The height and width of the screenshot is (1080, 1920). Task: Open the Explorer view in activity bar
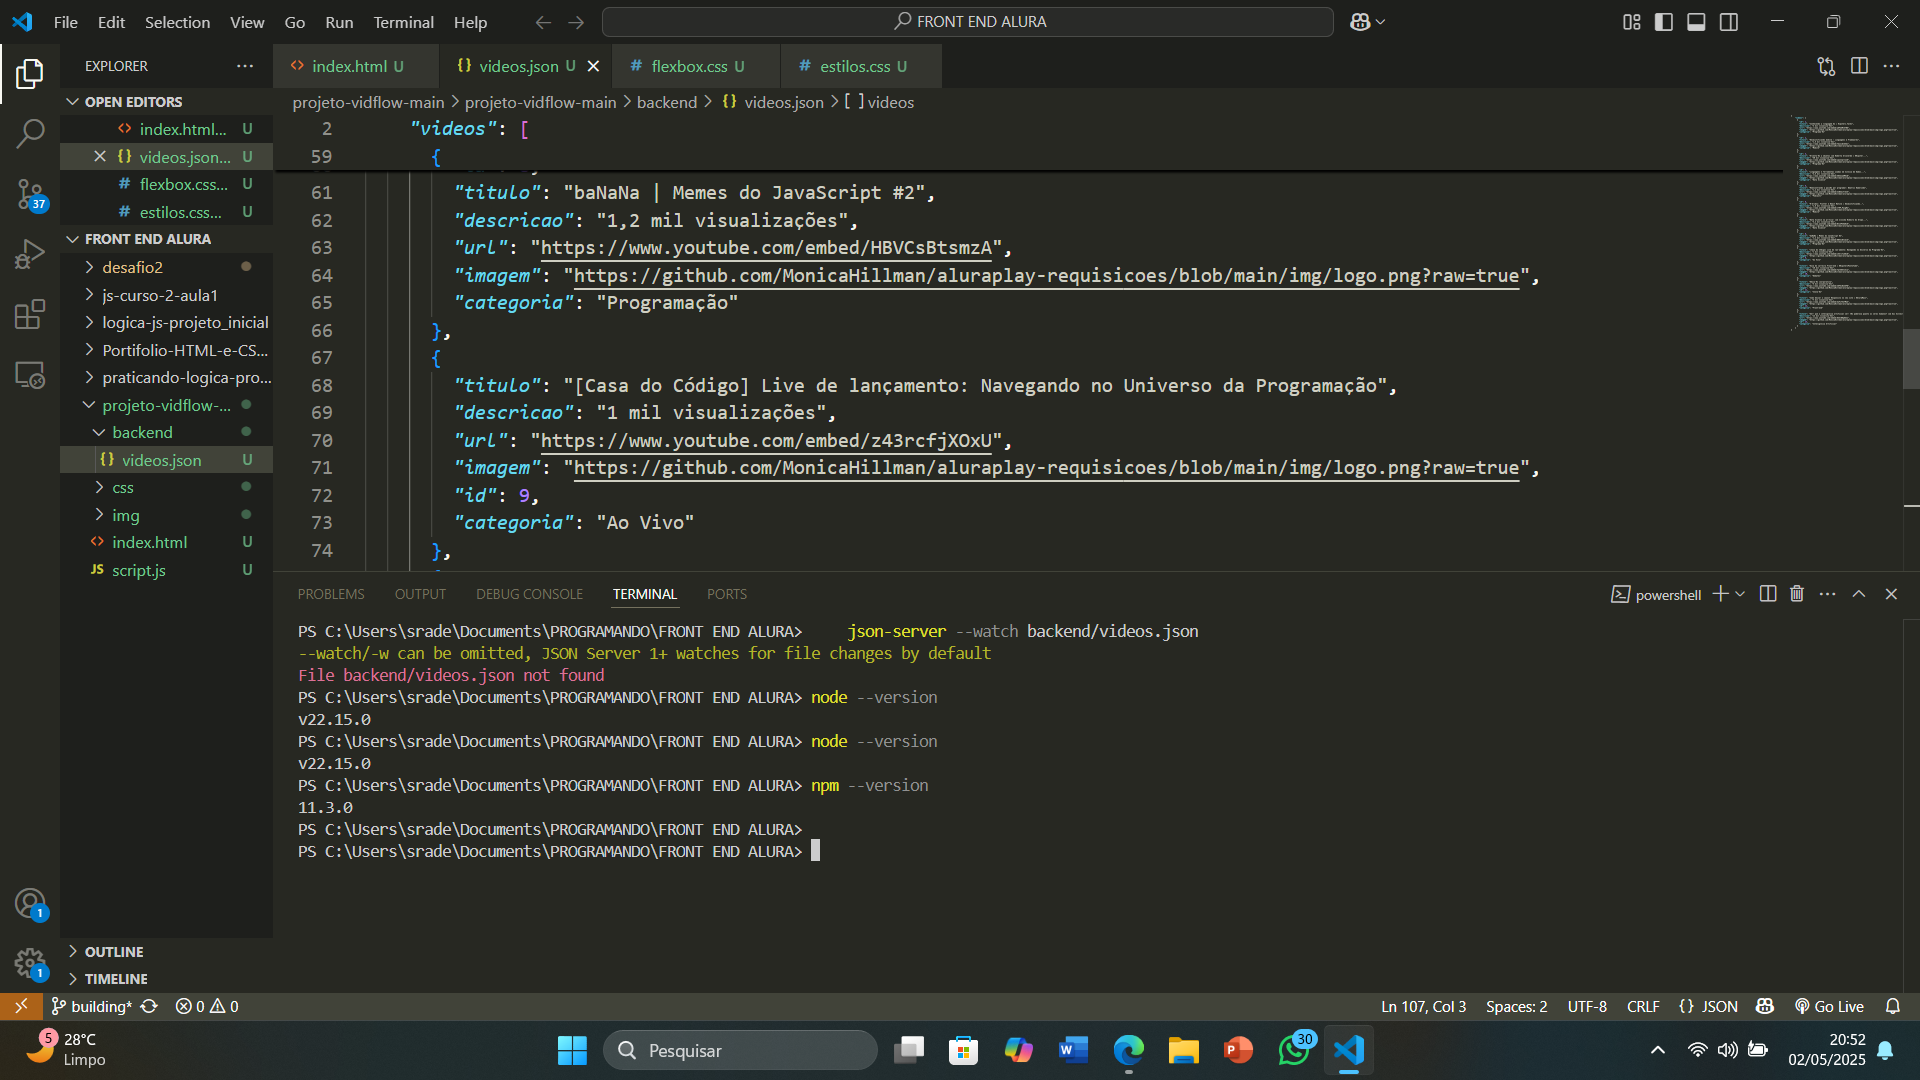[30, 73]
